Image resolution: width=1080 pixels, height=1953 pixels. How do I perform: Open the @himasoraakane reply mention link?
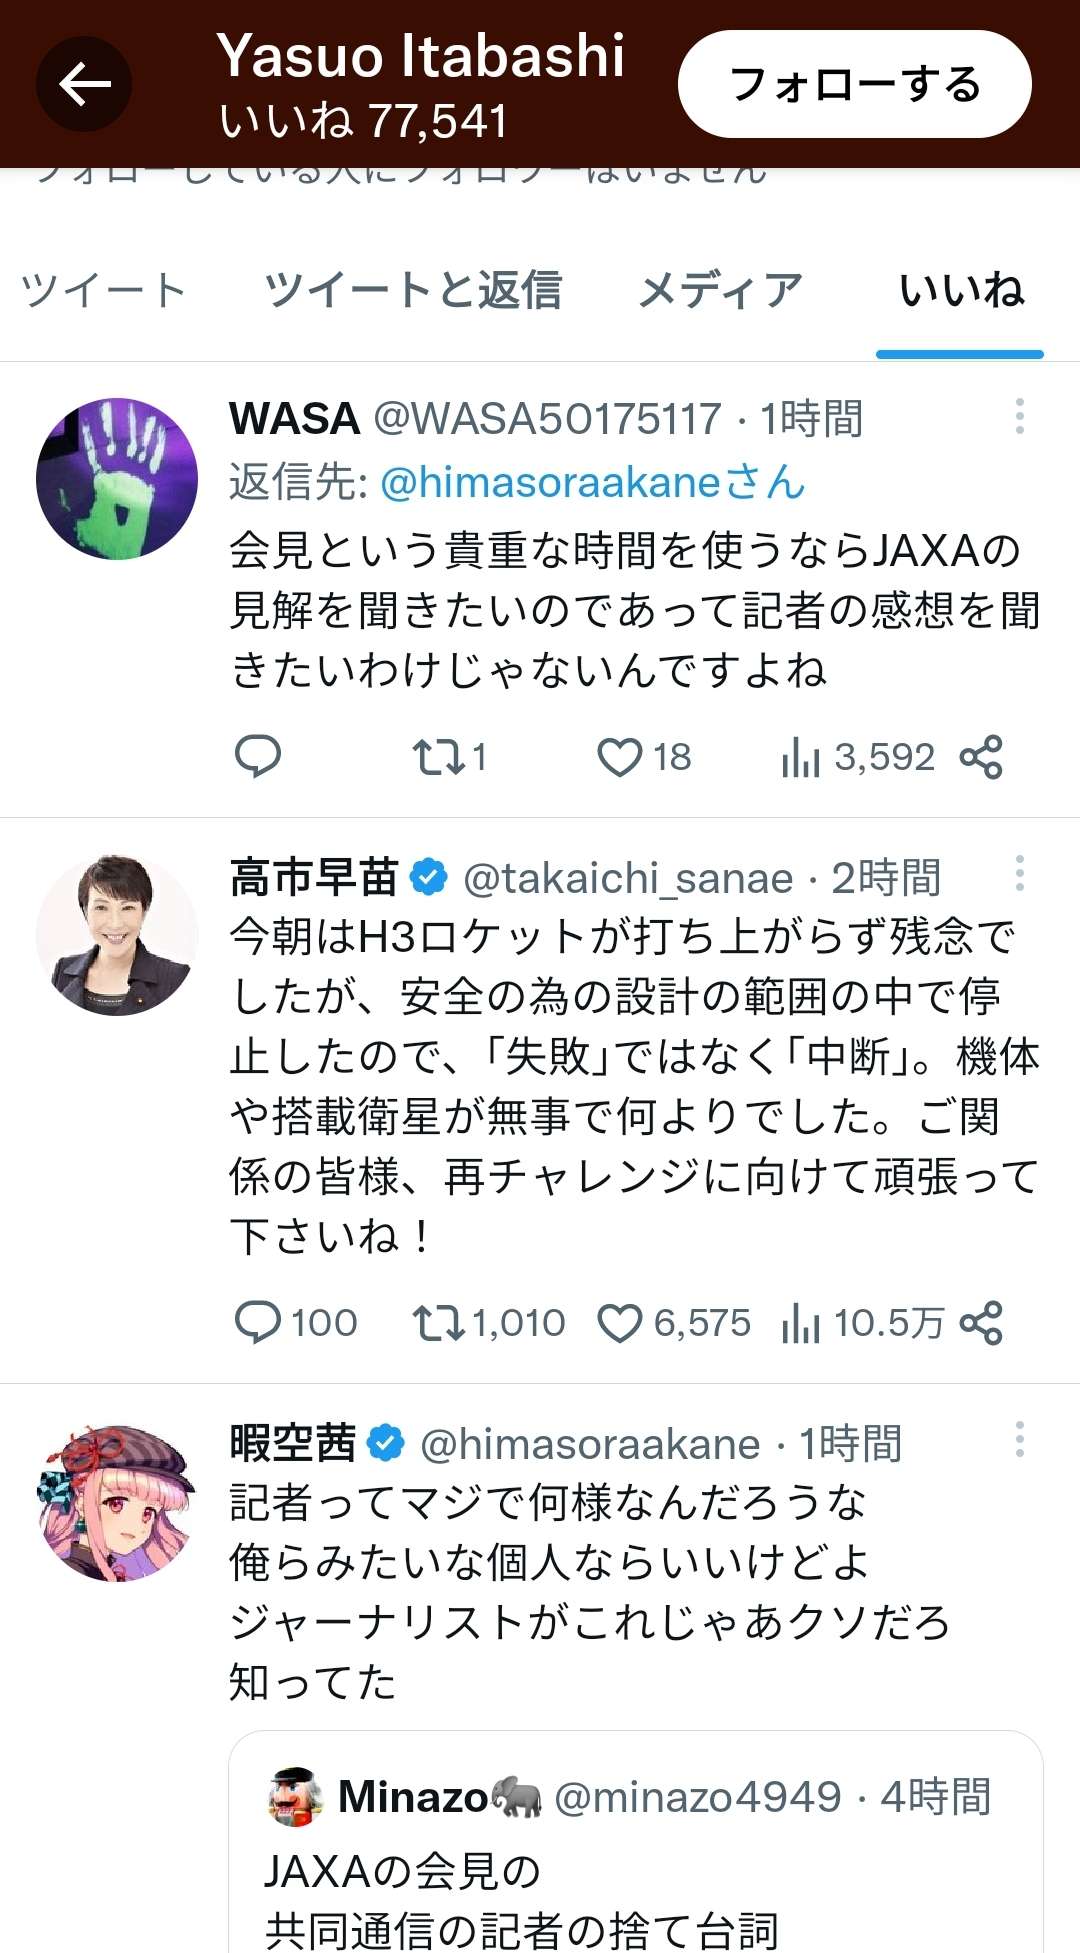(x=592, y=483)
